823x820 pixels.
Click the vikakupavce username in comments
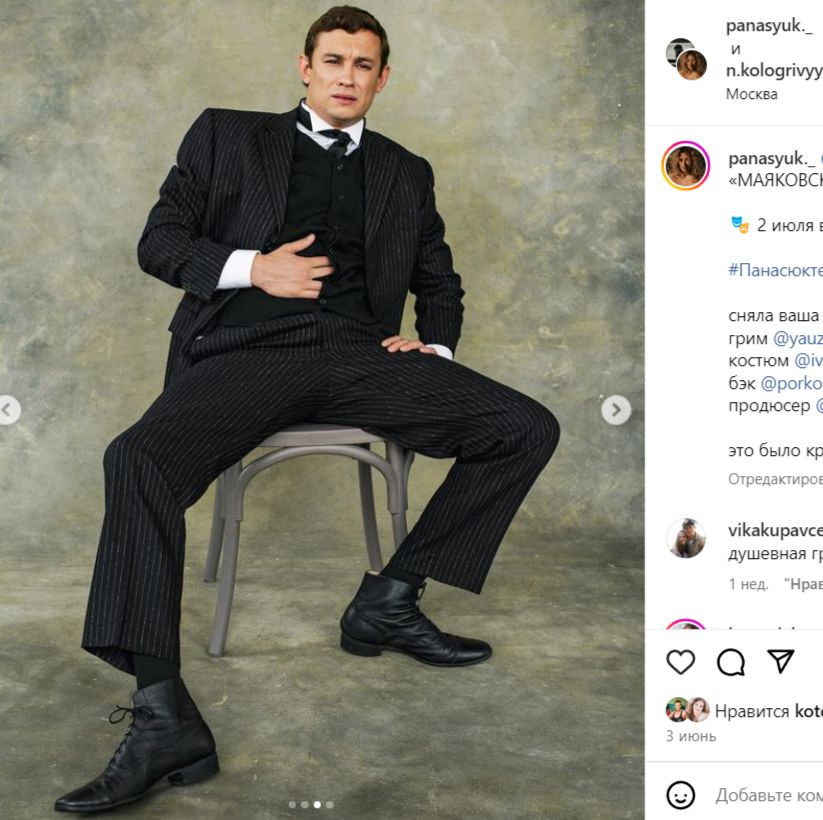click(x=775, y=530)
